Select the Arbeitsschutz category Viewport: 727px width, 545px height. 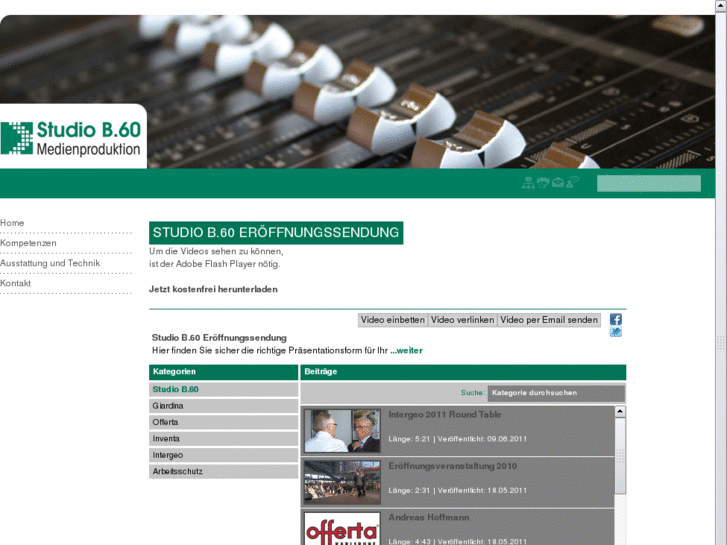(223, 471)
